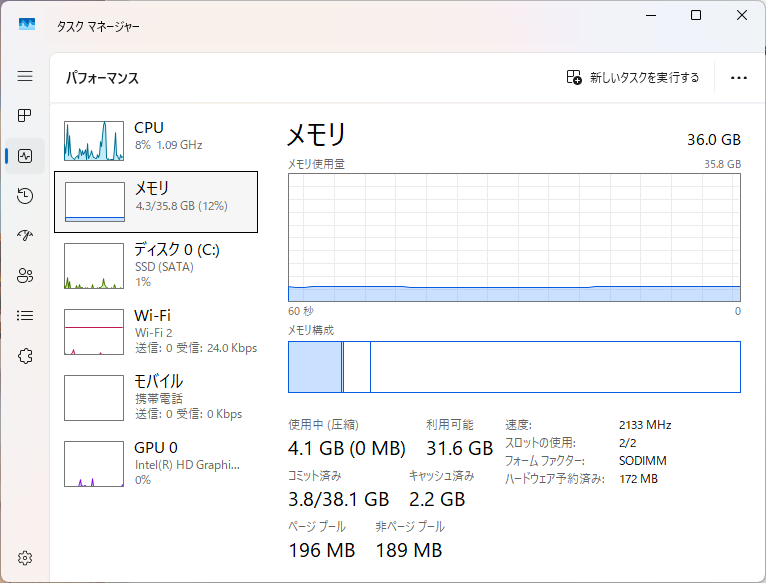The image size is (766, 583).
Task: Select the モバイル cellular resource entry
Action: coord(156,398)
